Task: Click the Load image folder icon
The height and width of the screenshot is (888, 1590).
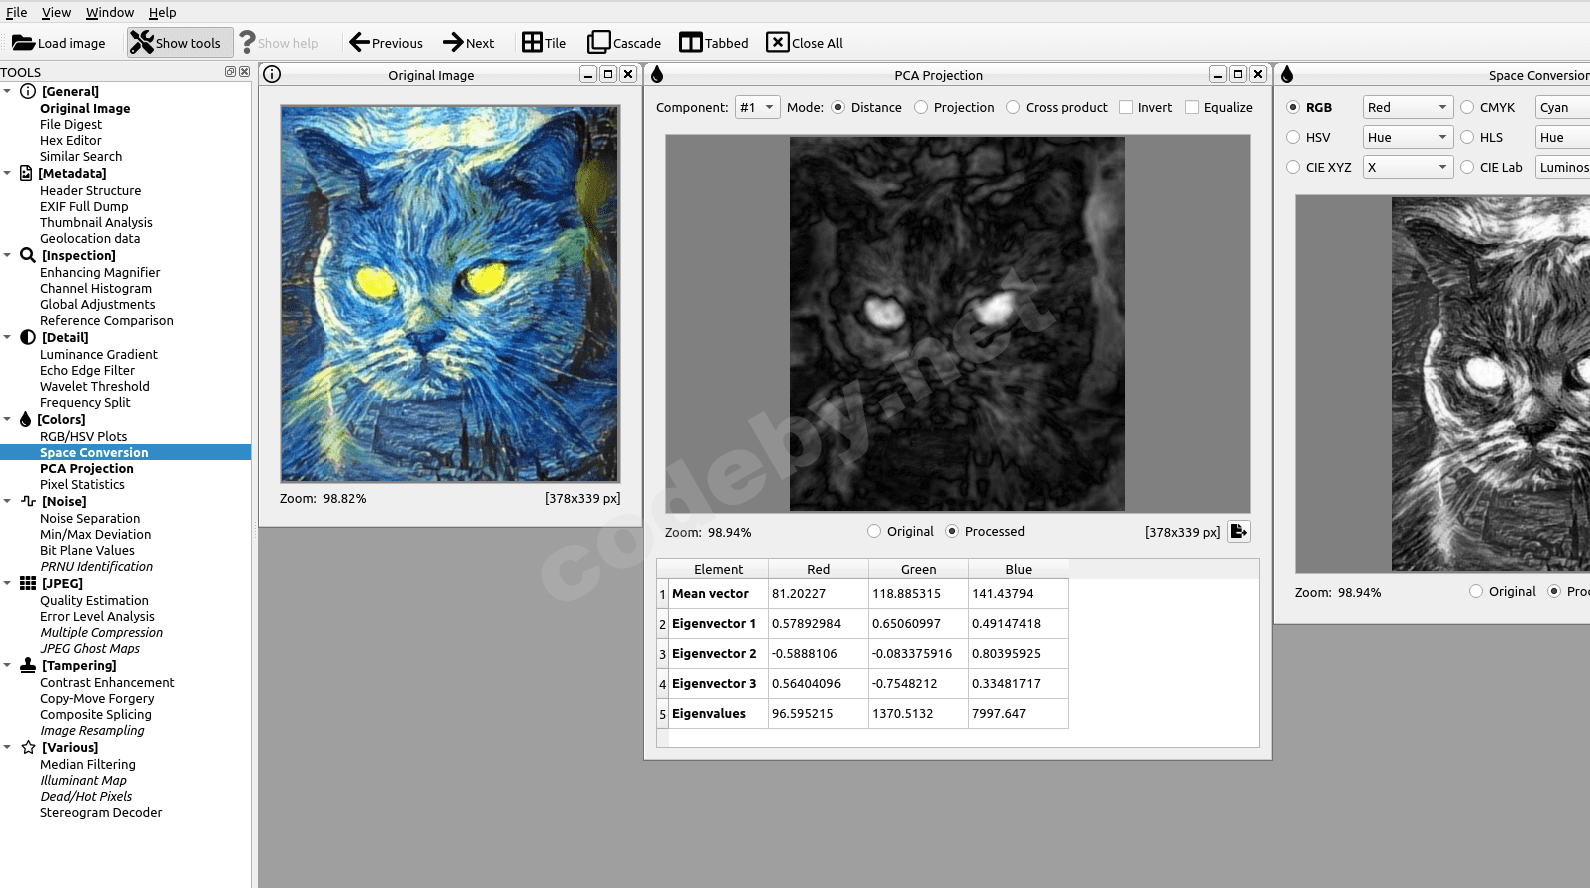Action: pyautogui.click(x=23, y=43)
